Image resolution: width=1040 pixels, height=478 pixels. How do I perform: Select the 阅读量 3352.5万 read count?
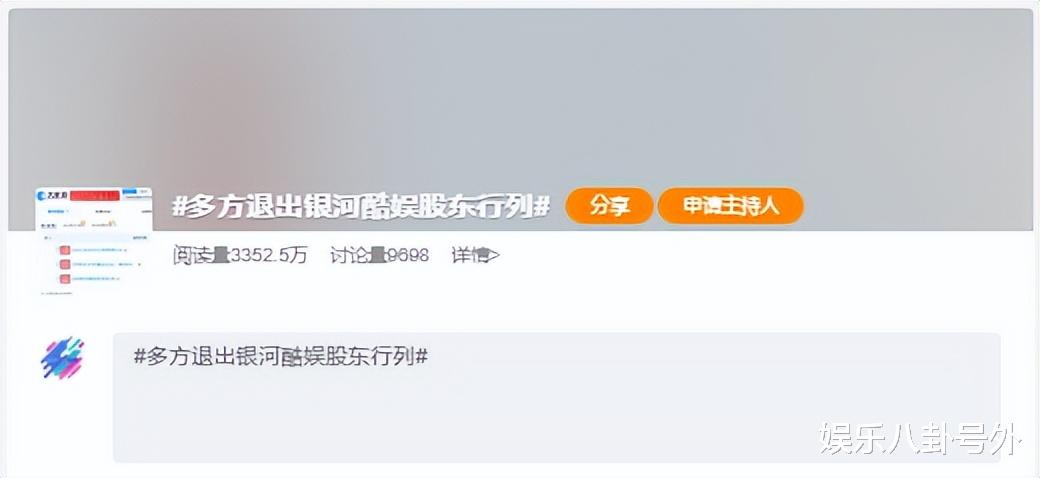pos(240,255)
